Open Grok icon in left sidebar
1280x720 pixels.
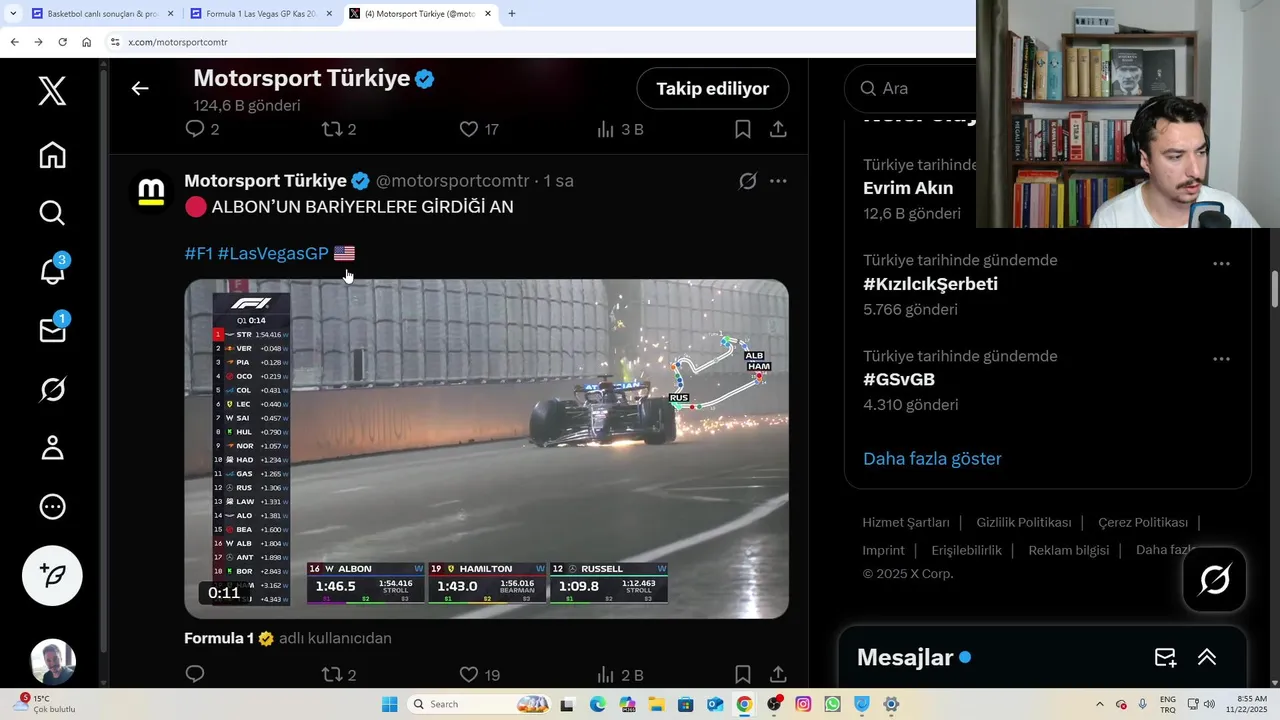point(52,389)
